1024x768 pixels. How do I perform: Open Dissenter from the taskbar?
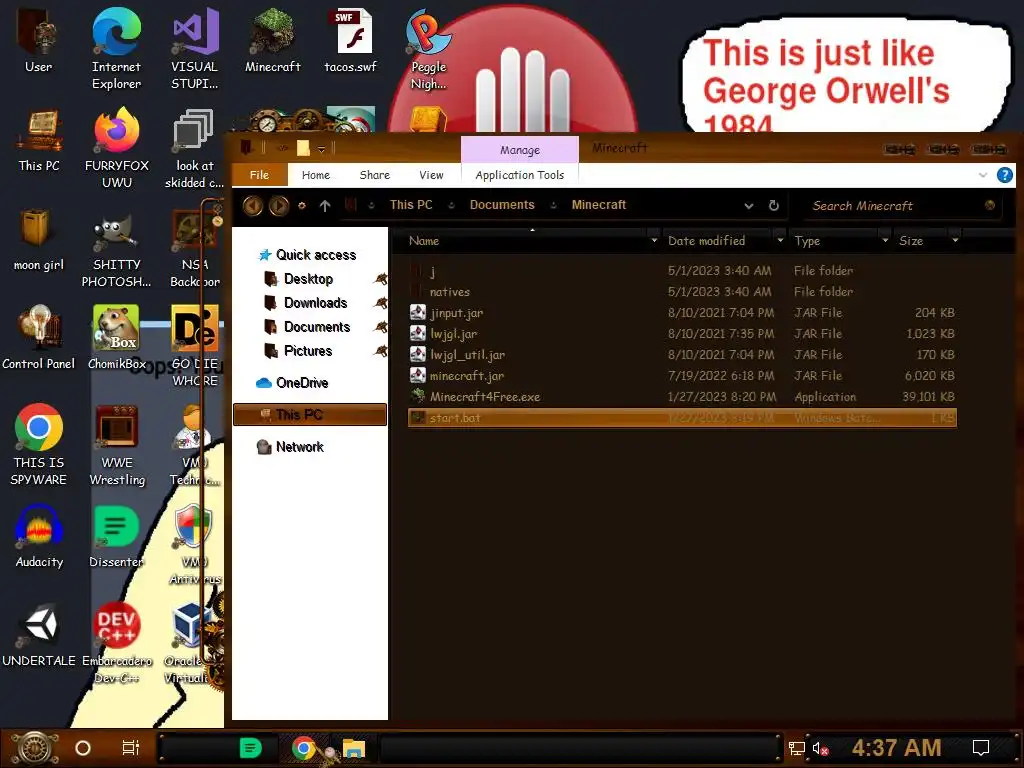click(x=250, y=748)
